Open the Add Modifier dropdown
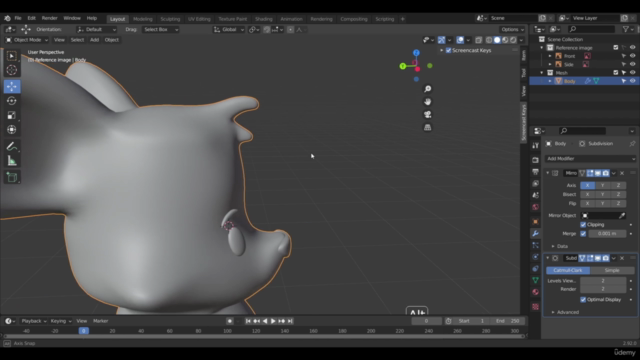The width and height of the screenshot is (640, 360). point(591,159)
